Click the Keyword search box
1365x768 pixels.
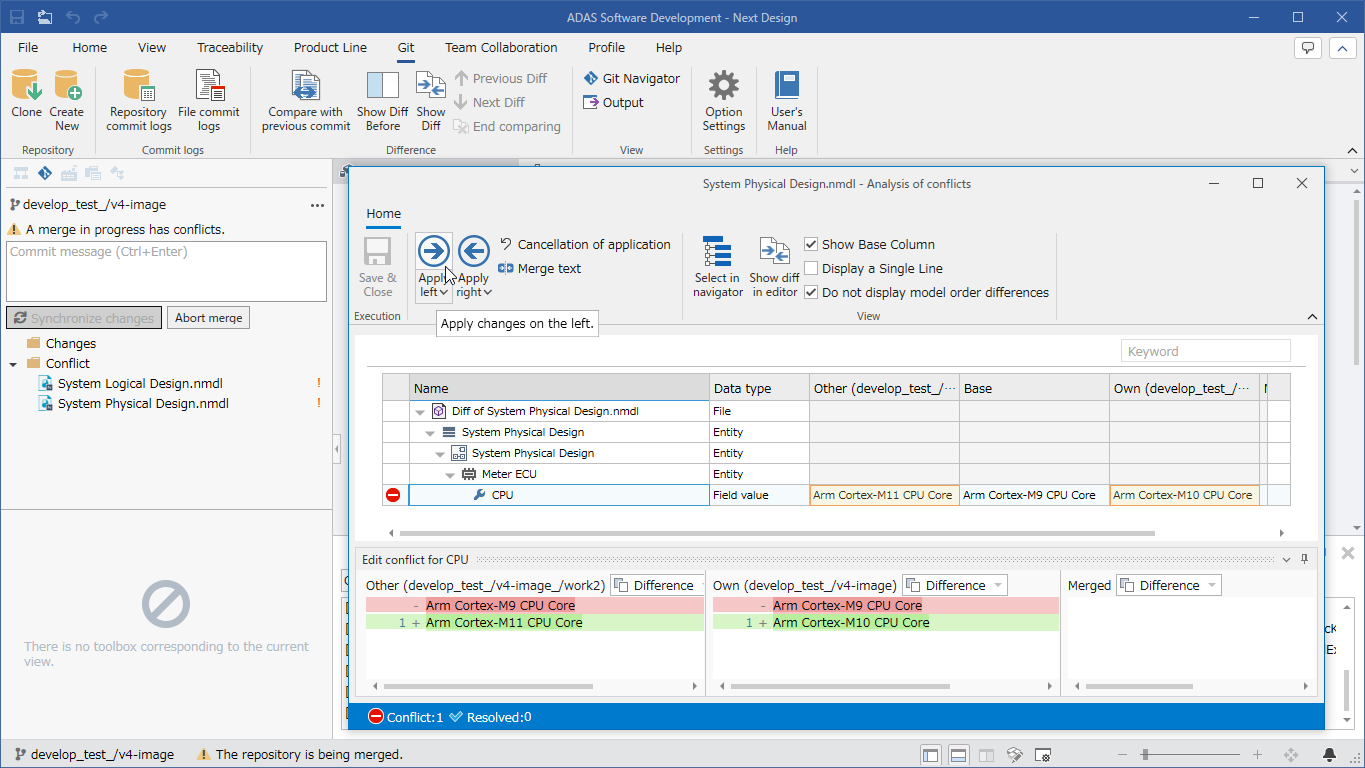[x=1205, y=351]
